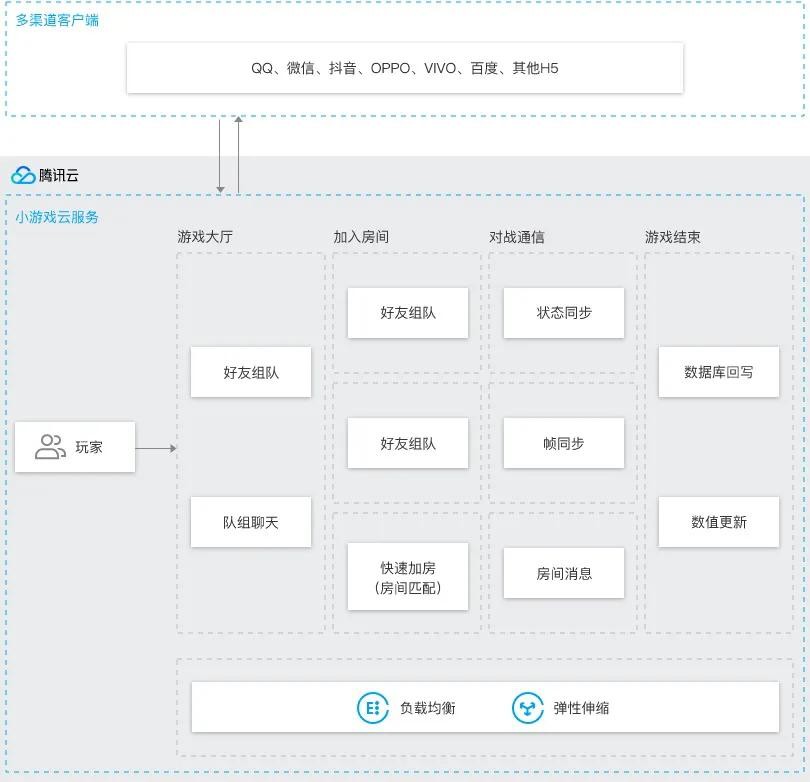The height and width of the screenshot is (782, 810).
Task: Click the upward arrow toward the client box
Action: tap(238, 155)
